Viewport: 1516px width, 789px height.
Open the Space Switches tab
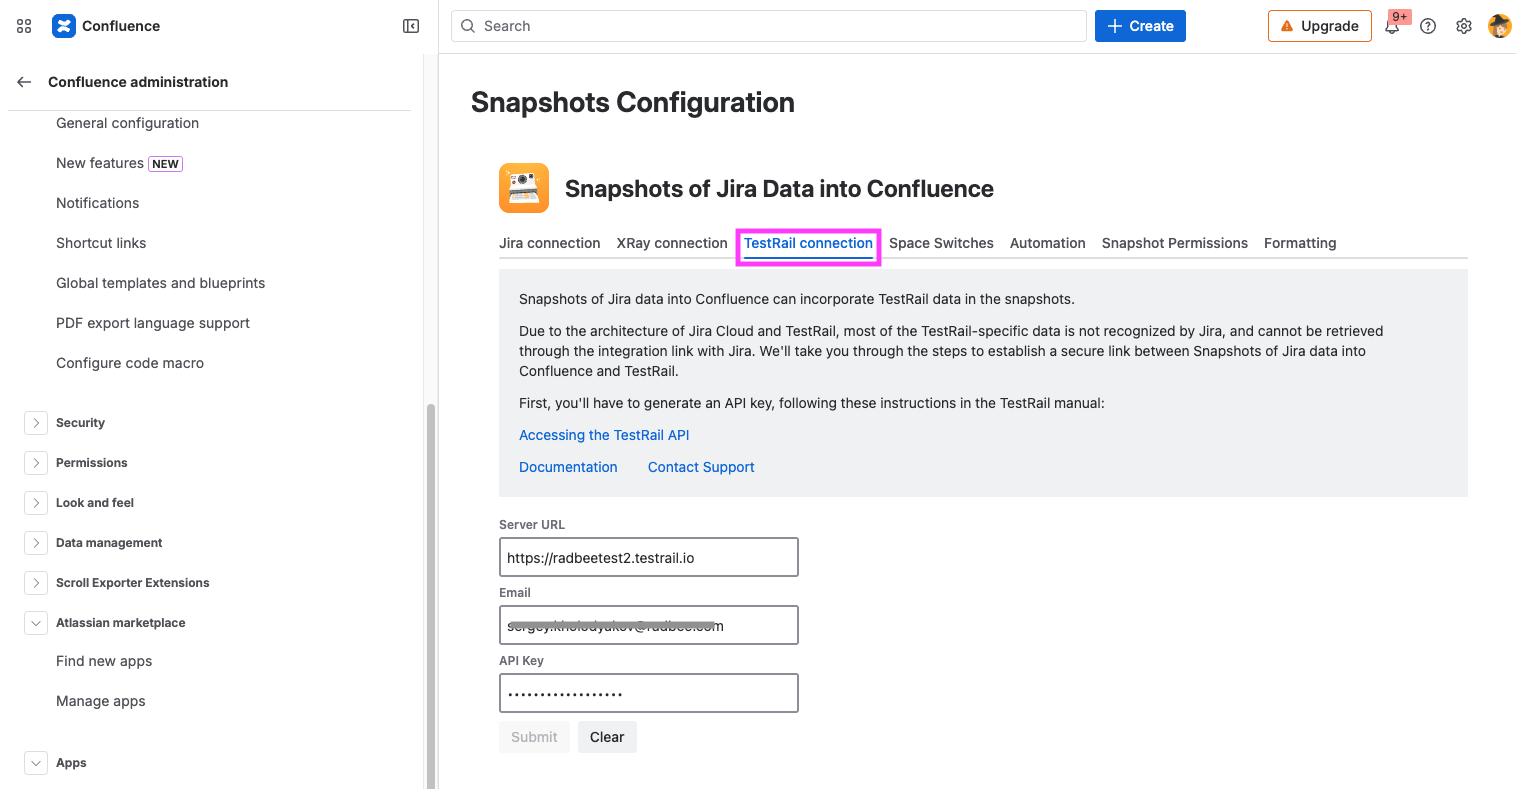(x=941, y=243)
